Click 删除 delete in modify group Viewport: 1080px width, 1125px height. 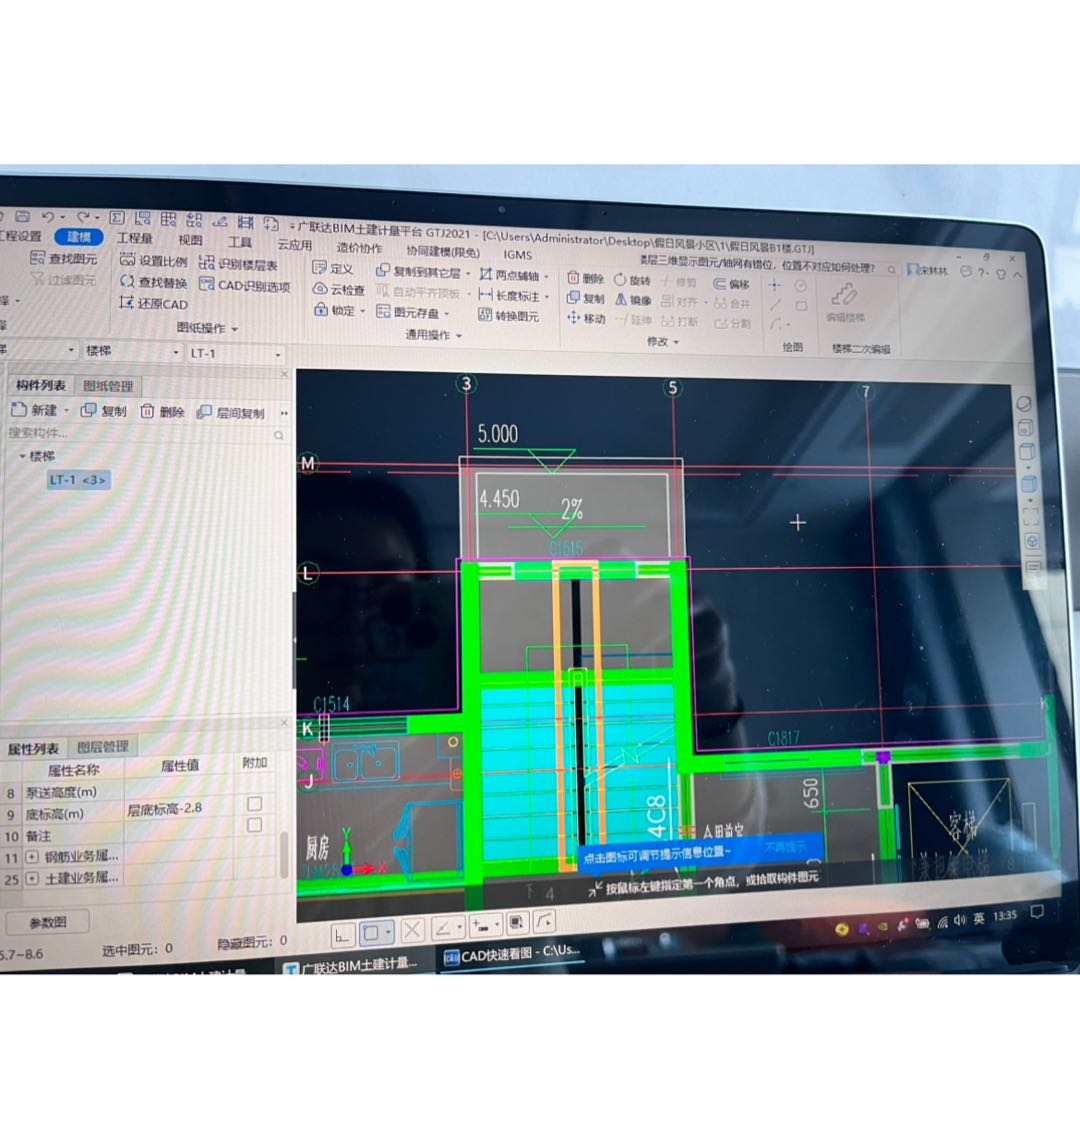click(586, 278)
